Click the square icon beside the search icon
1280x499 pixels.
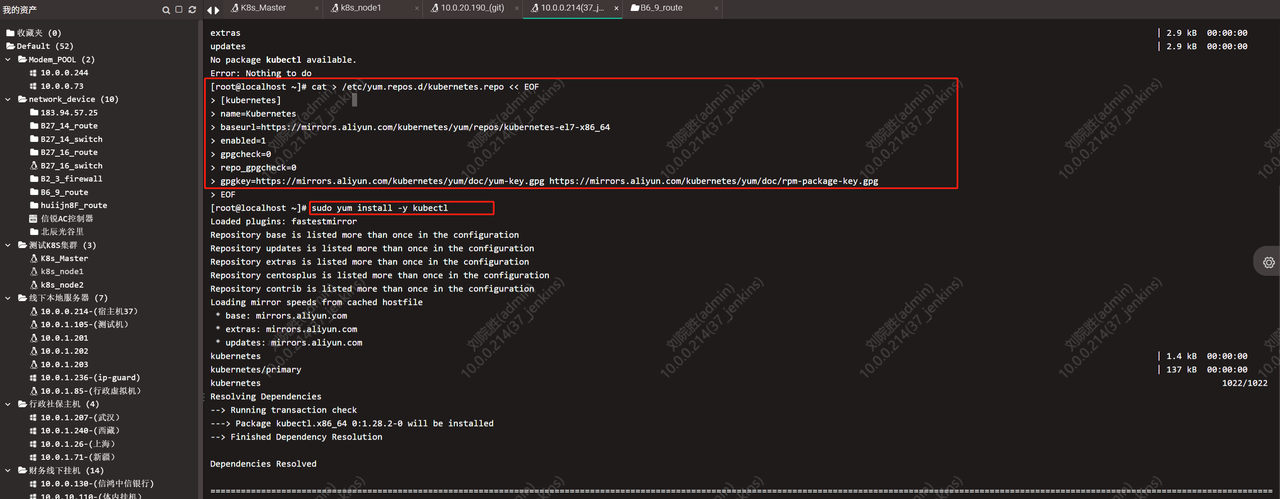coord(179,10)
